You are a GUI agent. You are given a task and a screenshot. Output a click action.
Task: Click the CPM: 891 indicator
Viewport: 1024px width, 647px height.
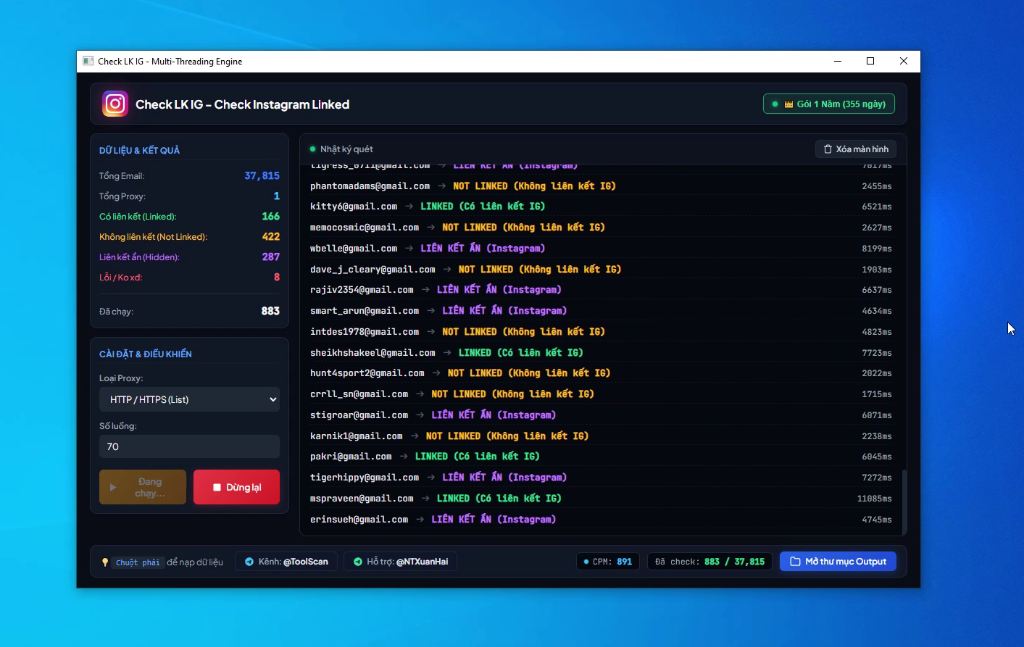click(x=607, y=561)
